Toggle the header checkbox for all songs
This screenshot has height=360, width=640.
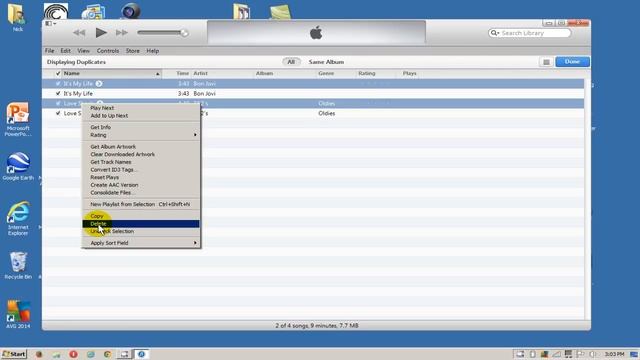58,73
